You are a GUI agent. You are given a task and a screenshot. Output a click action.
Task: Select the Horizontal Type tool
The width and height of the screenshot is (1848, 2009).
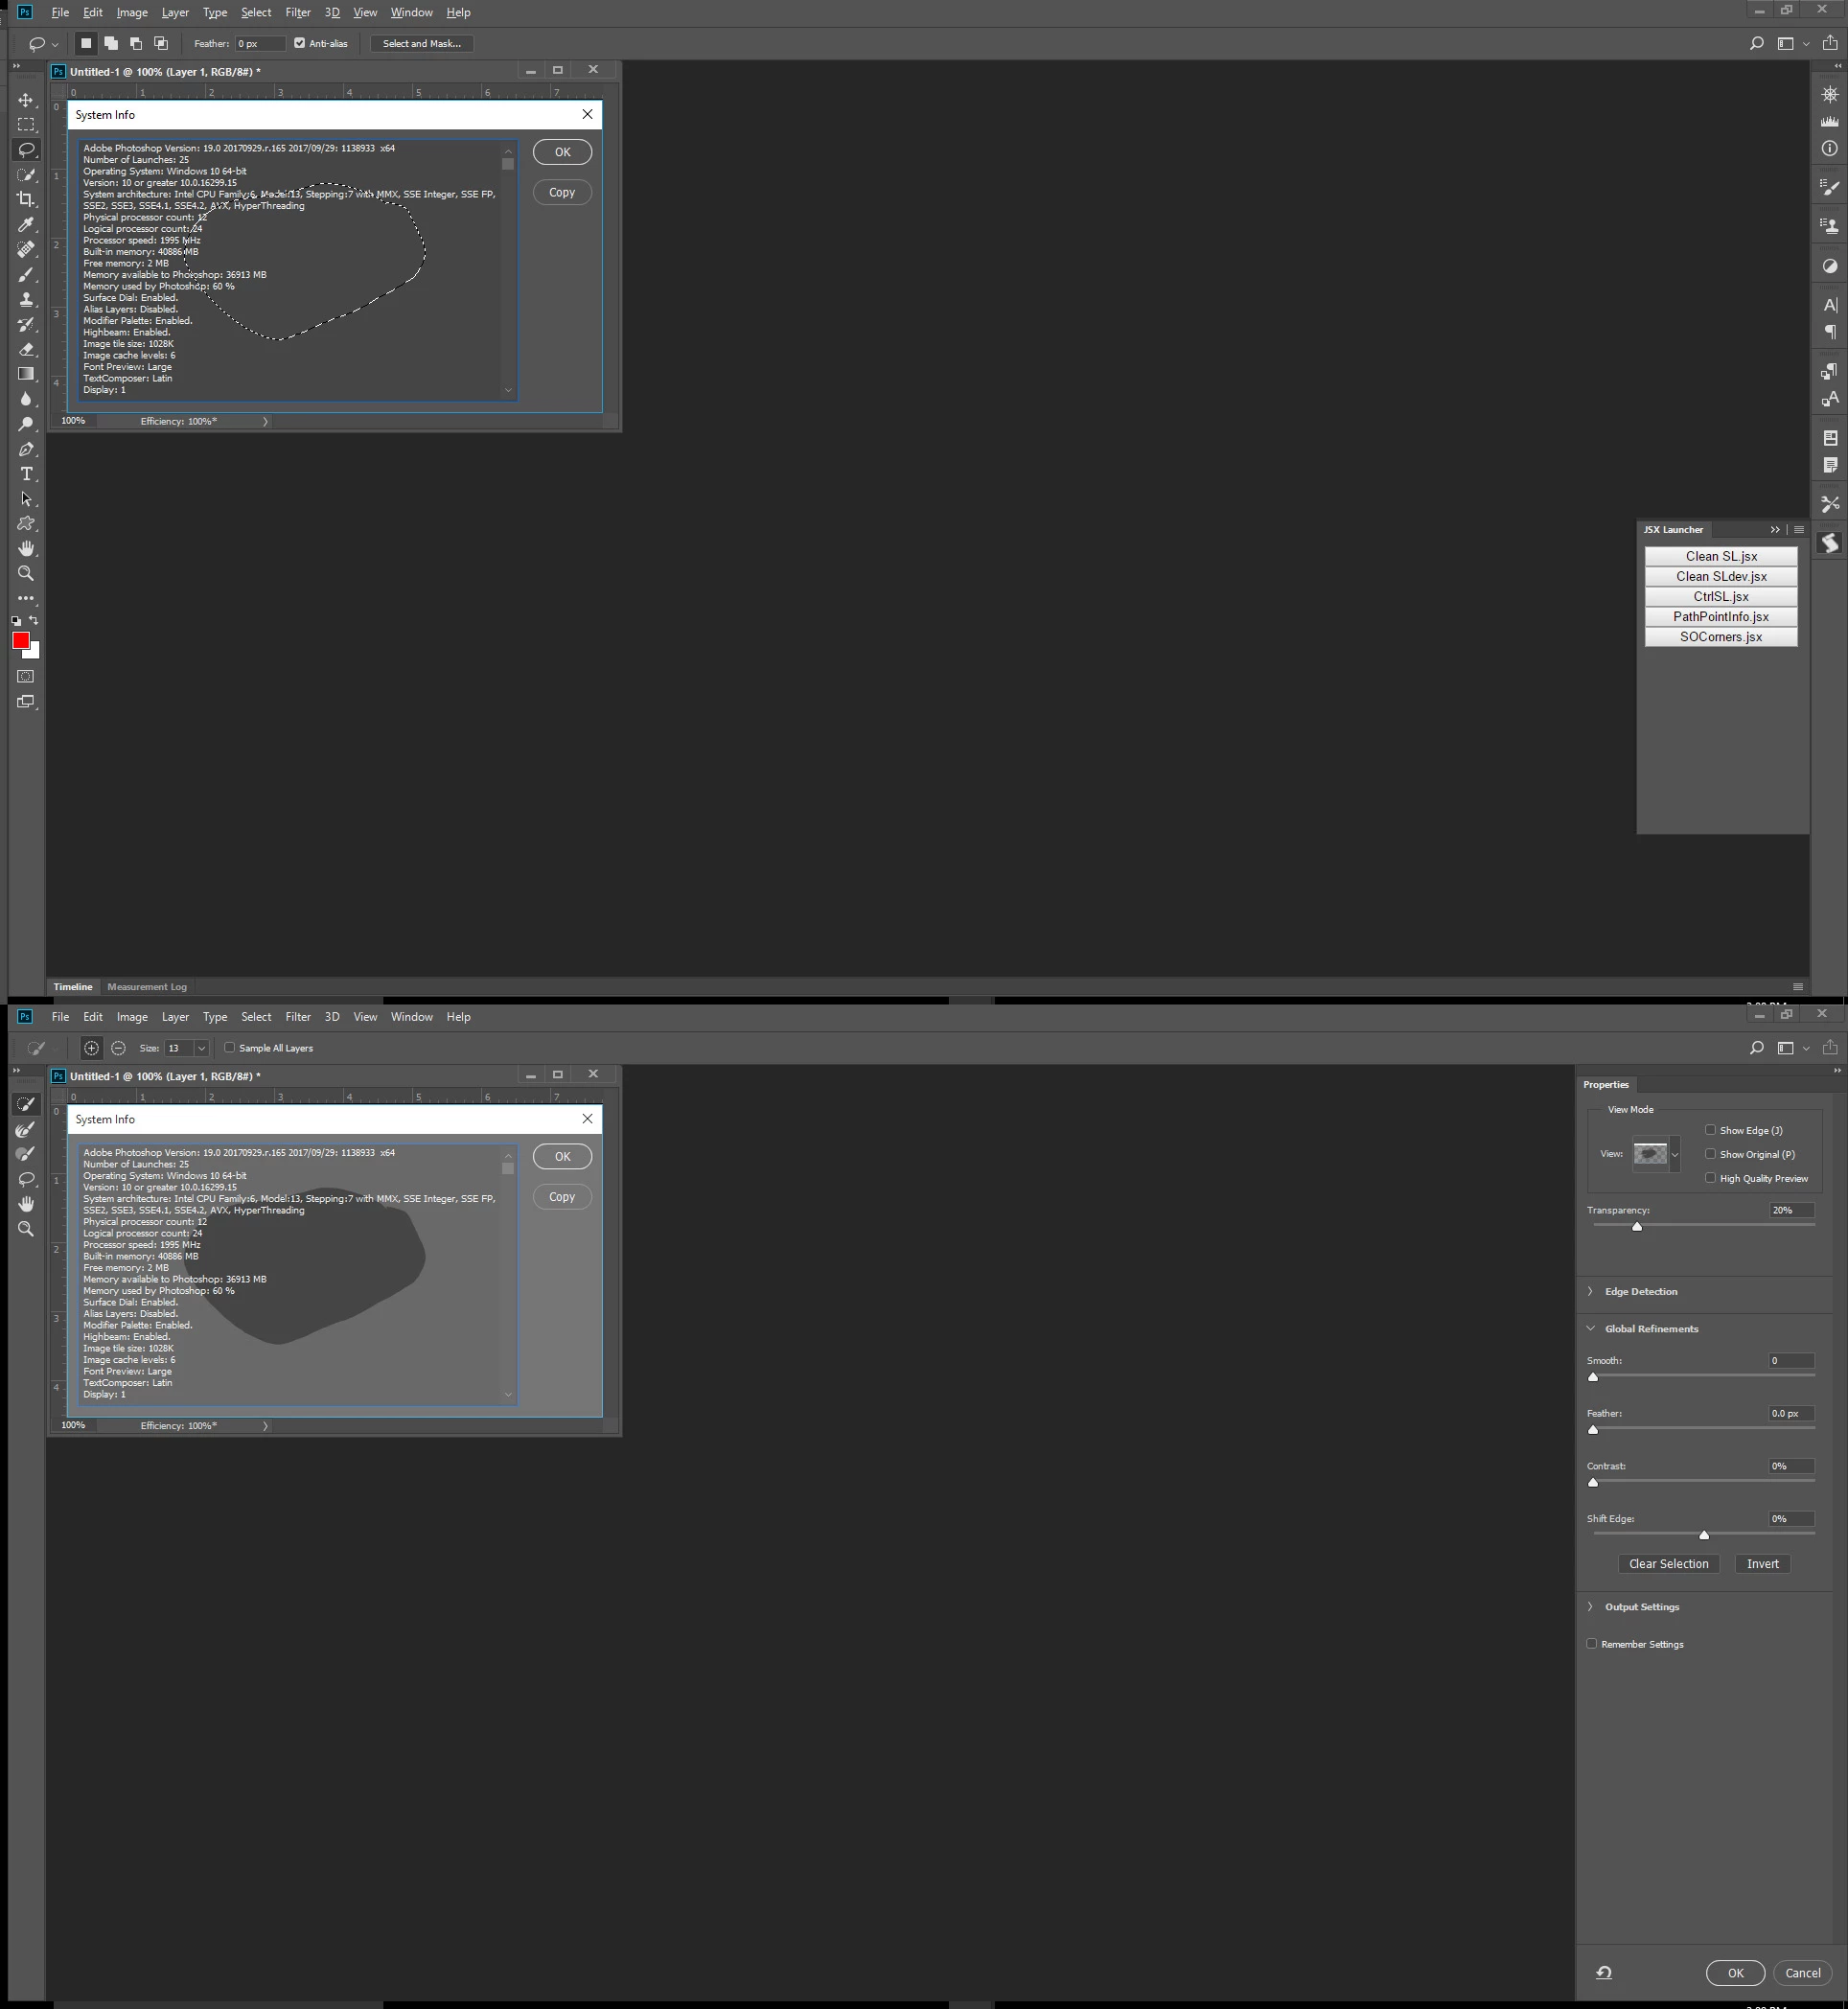click(x=26, y=474)
